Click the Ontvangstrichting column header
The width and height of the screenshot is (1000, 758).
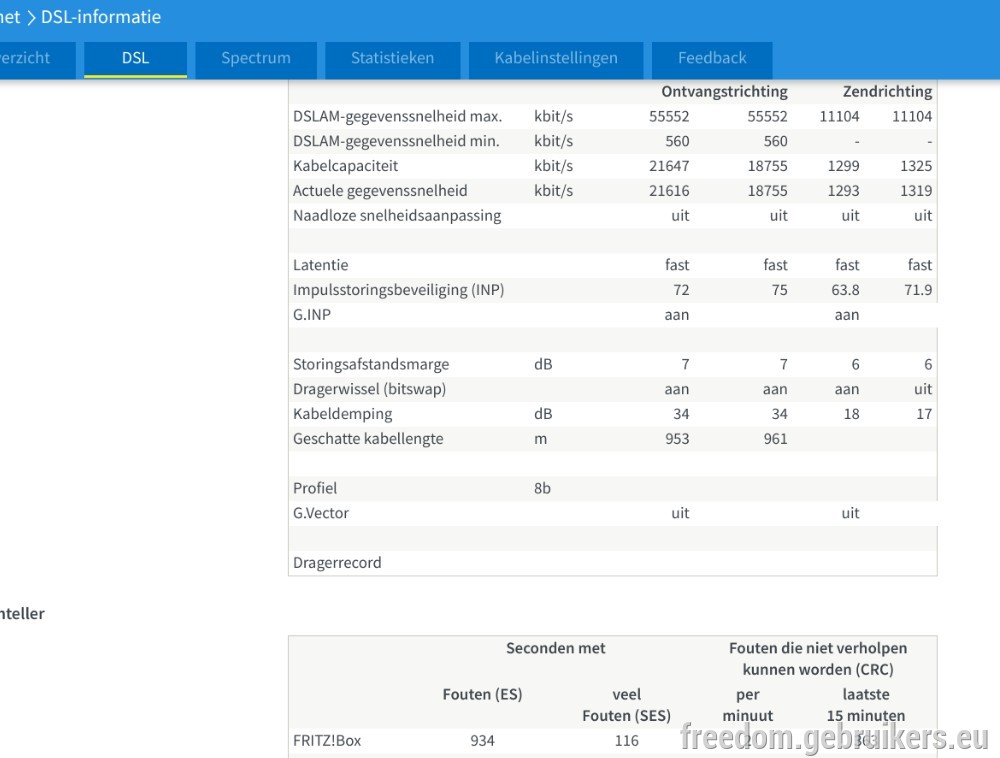(x=724, y=92)
